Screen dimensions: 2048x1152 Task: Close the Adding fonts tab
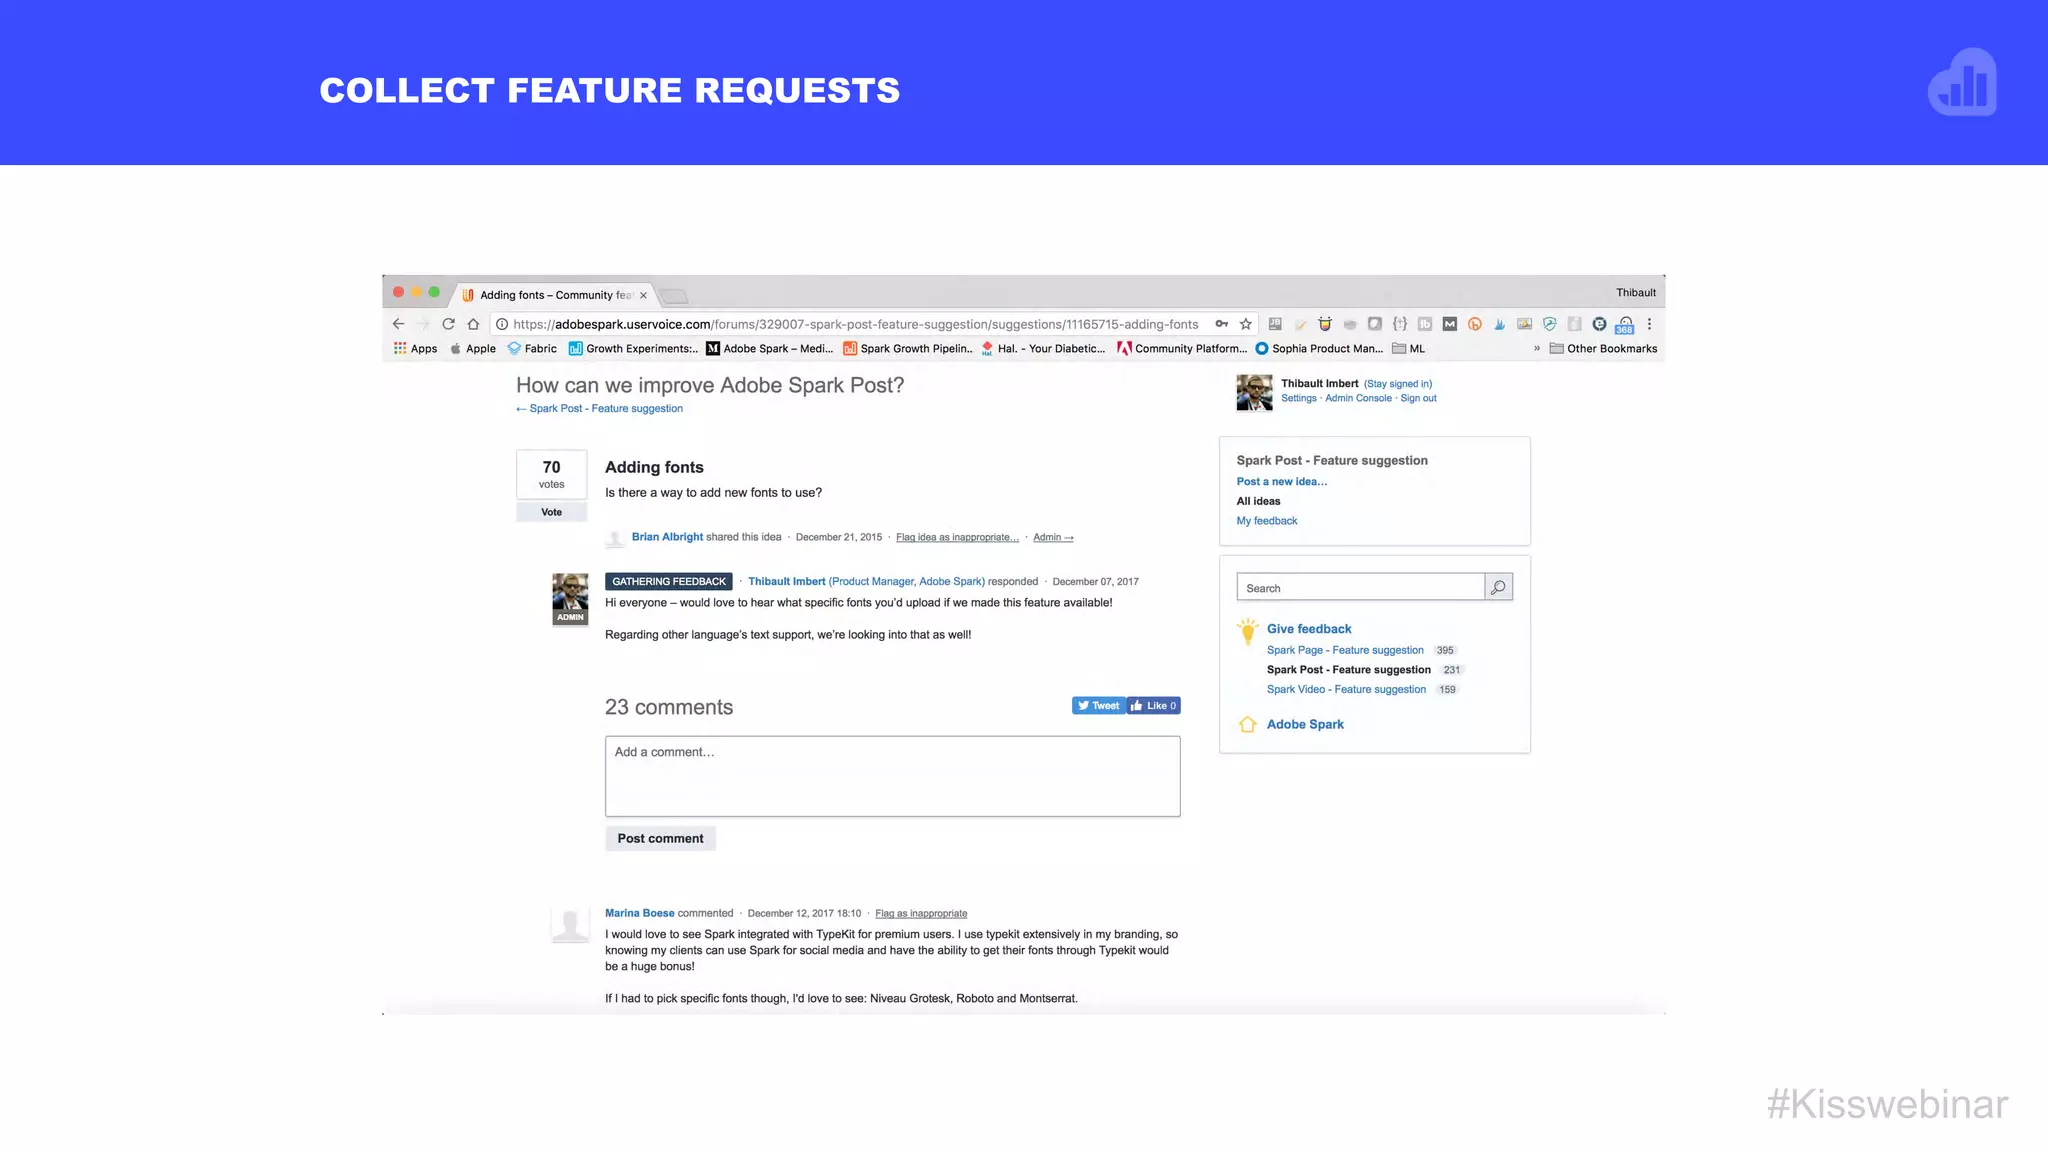point(643,295)
